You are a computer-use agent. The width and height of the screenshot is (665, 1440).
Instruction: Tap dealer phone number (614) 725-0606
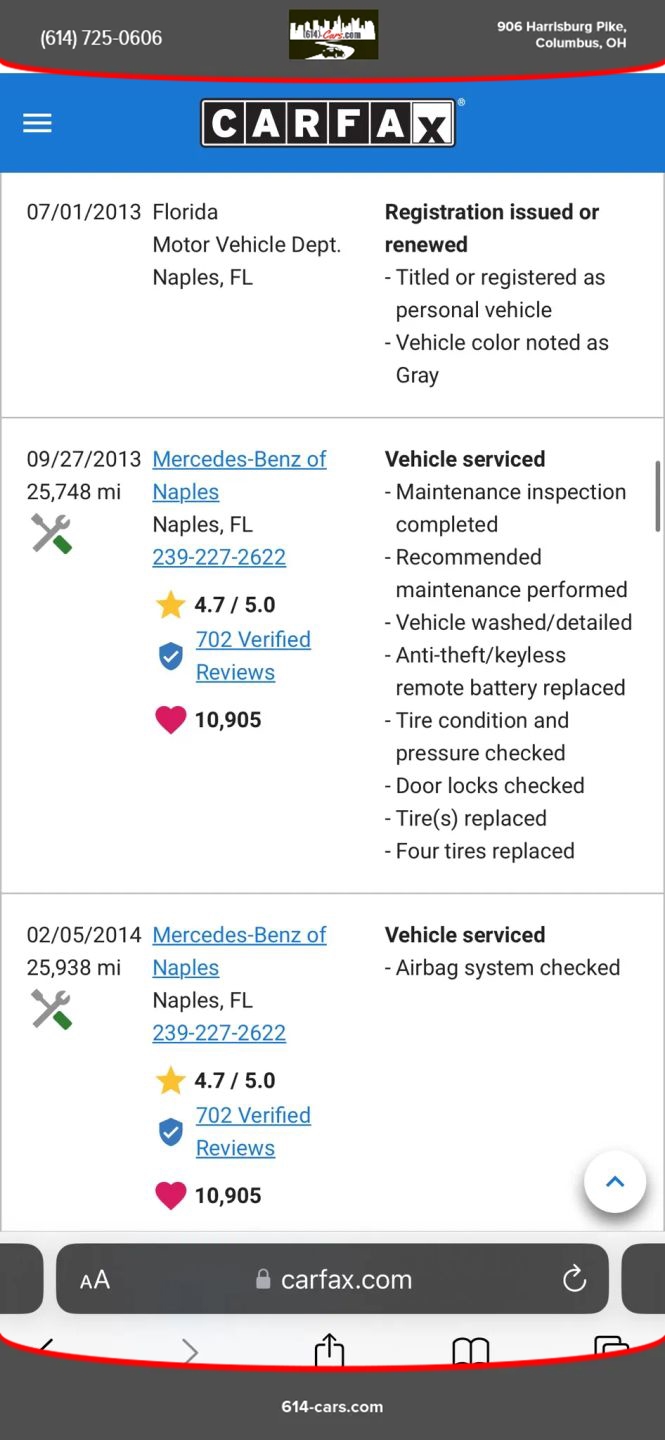click(101, 38)
